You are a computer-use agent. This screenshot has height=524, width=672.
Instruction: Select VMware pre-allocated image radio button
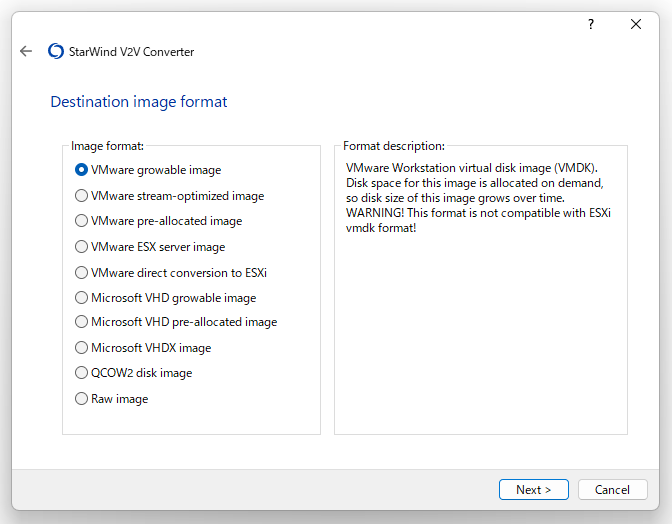[x=159, y=221]
